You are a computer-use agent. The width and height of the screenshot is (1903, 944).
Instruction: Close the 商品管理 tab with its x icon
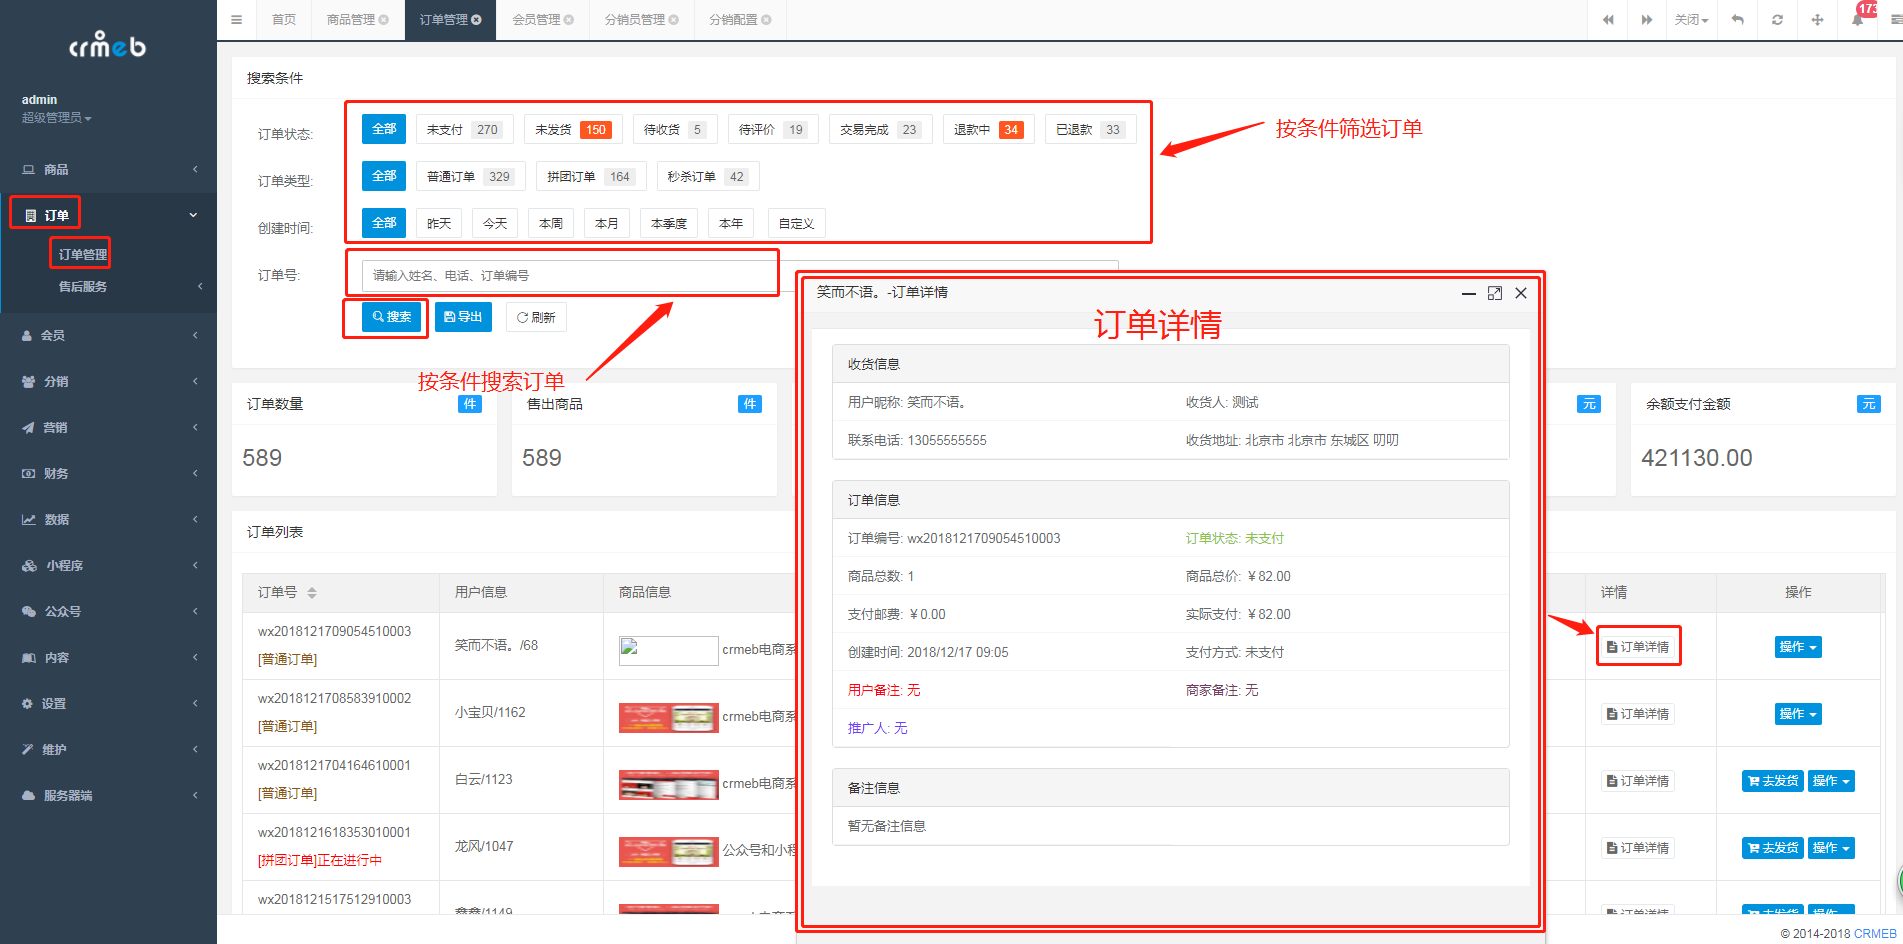[x=383, y=20]
